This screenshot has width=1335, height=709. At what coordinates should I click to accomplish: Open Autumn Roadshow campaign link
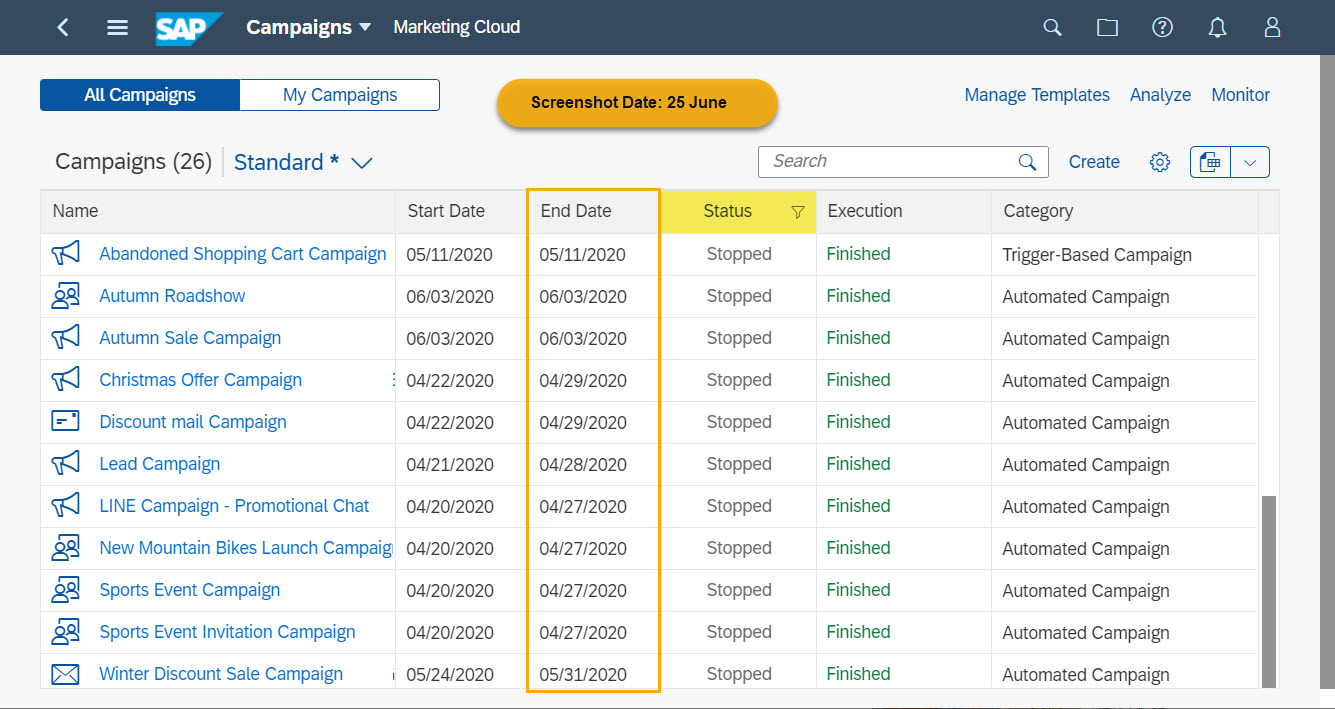172,296
